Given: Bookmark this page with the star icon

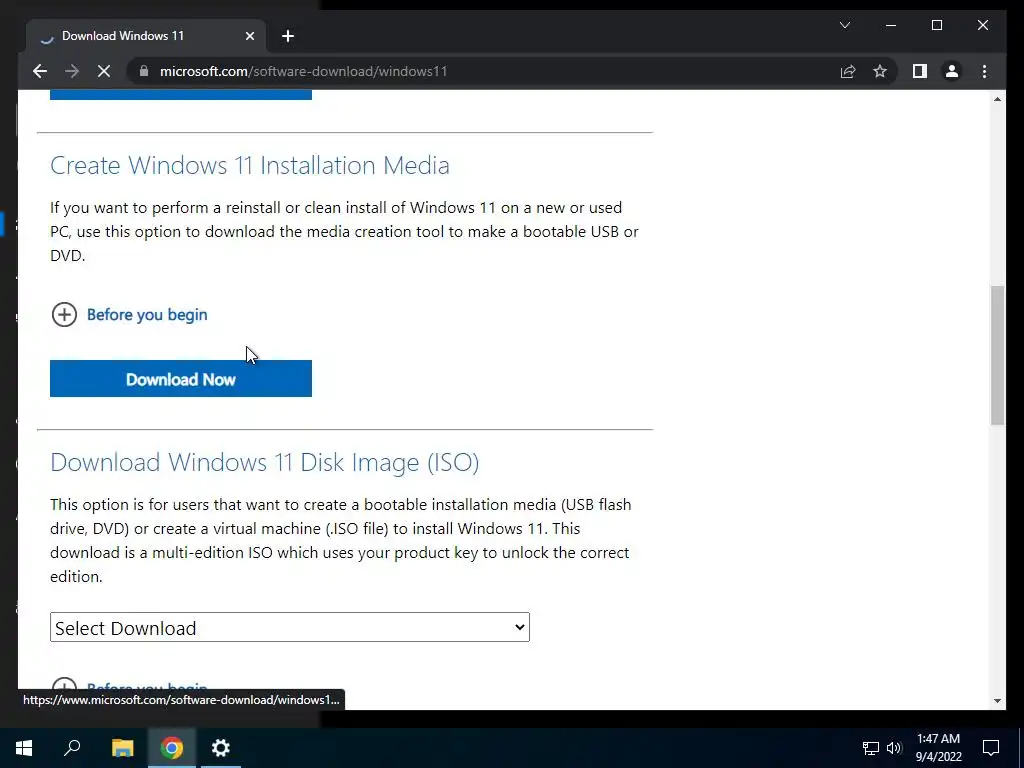Looking at the screenshot, I should point(880,71).
